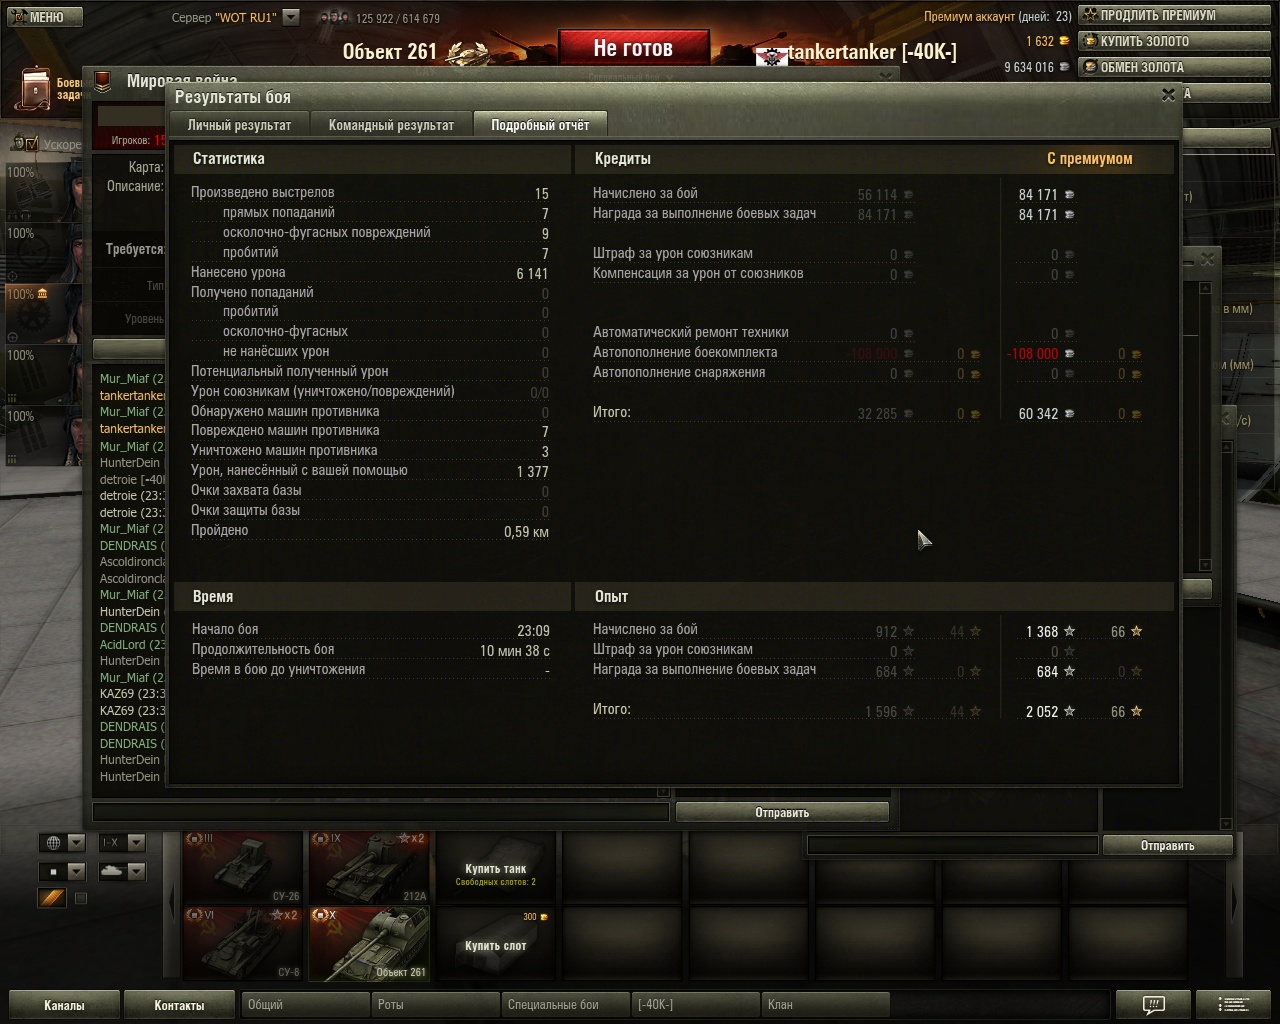Close the partly hidden window behind results

tap(1207, 258)
